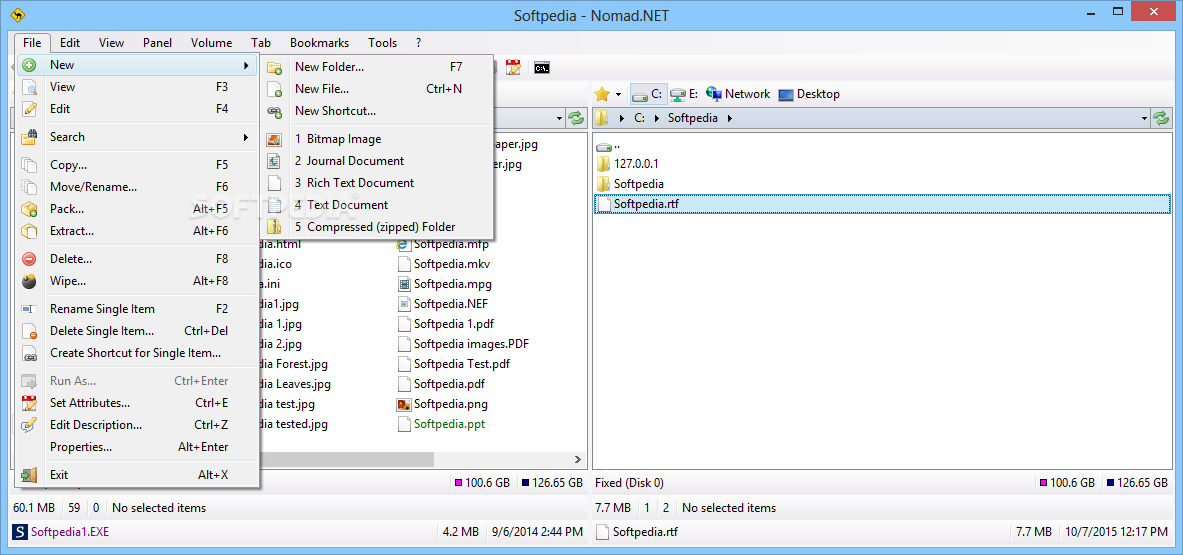Click the New File icon in submenu
This screenshot has width=1183, height=555.
[x=275, y=89]
